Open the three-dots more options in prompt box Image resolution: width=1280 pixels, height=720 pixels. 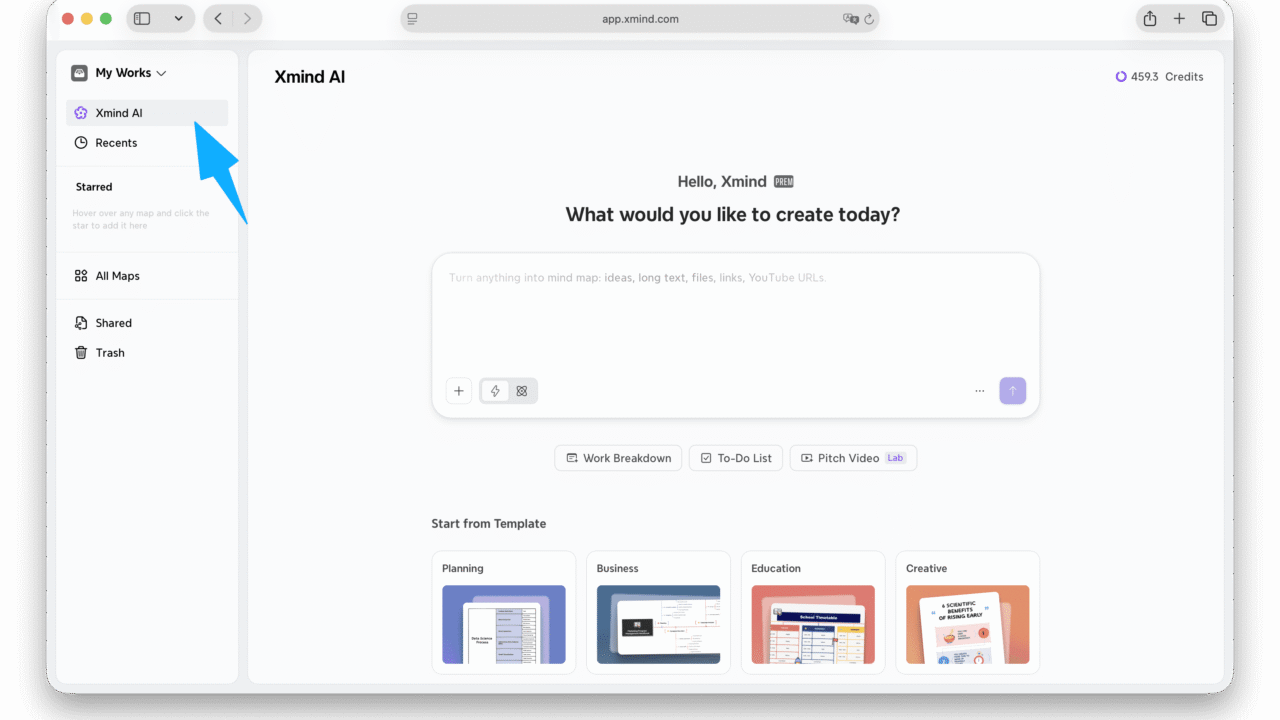point(979,391)
